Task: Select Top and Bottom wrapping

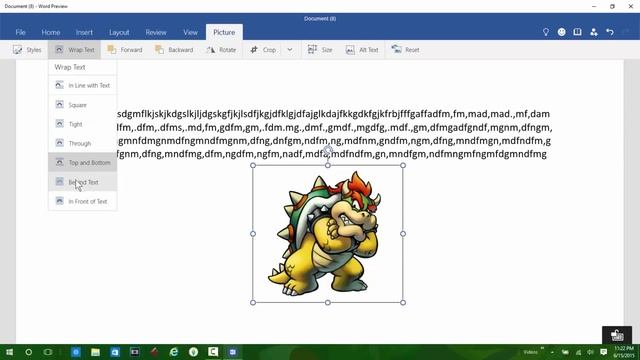Action: click(x=82, y=162)
